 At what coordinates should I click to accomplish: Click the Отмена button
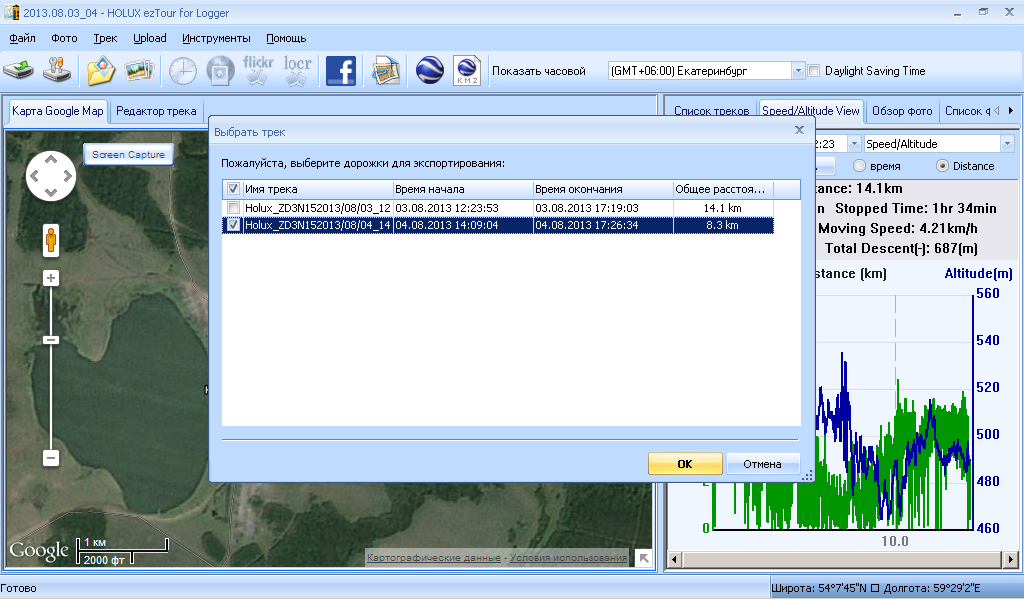click(762, 464)
